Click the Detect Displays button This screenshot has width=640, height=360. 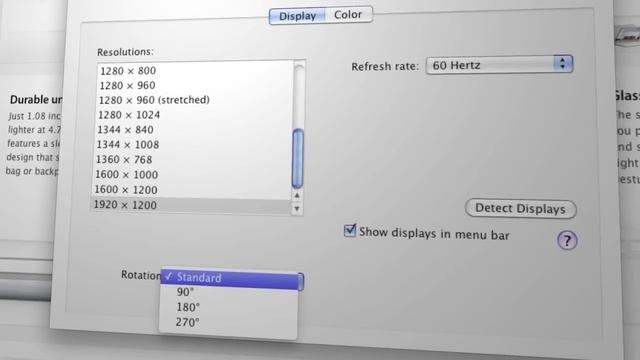(520, 209)
